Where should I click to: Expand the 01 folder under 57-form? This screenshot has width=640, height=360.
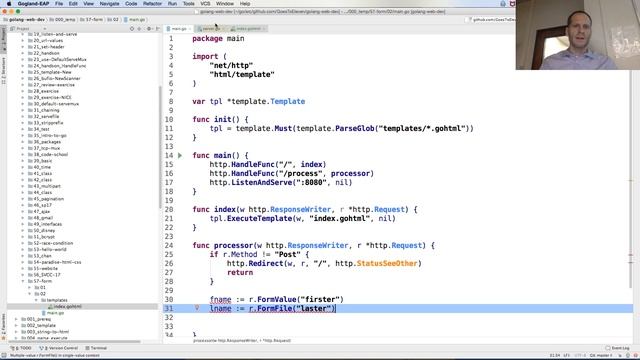29,287
